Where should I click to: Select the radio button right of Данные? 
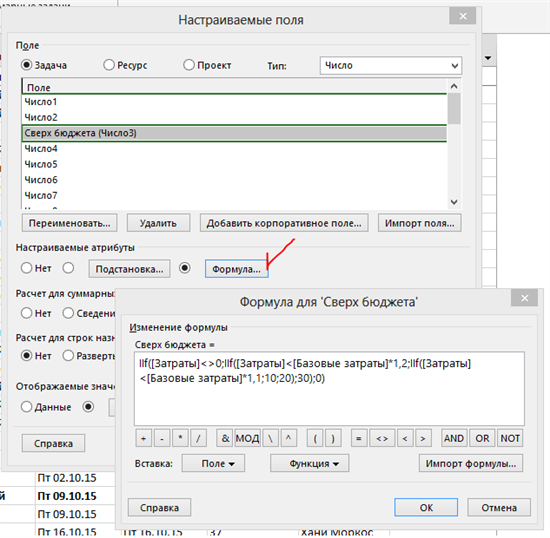pos(88,407)
